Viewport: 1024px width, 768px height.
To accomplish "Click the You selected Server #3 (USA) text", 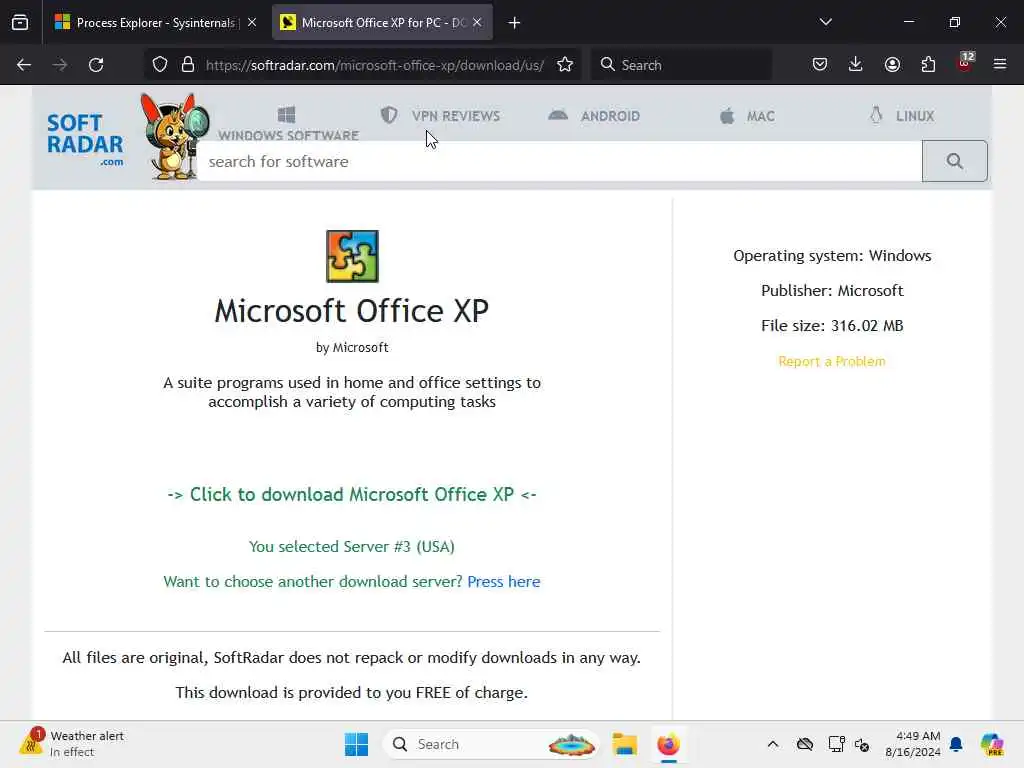I will (x=351, y=546).
